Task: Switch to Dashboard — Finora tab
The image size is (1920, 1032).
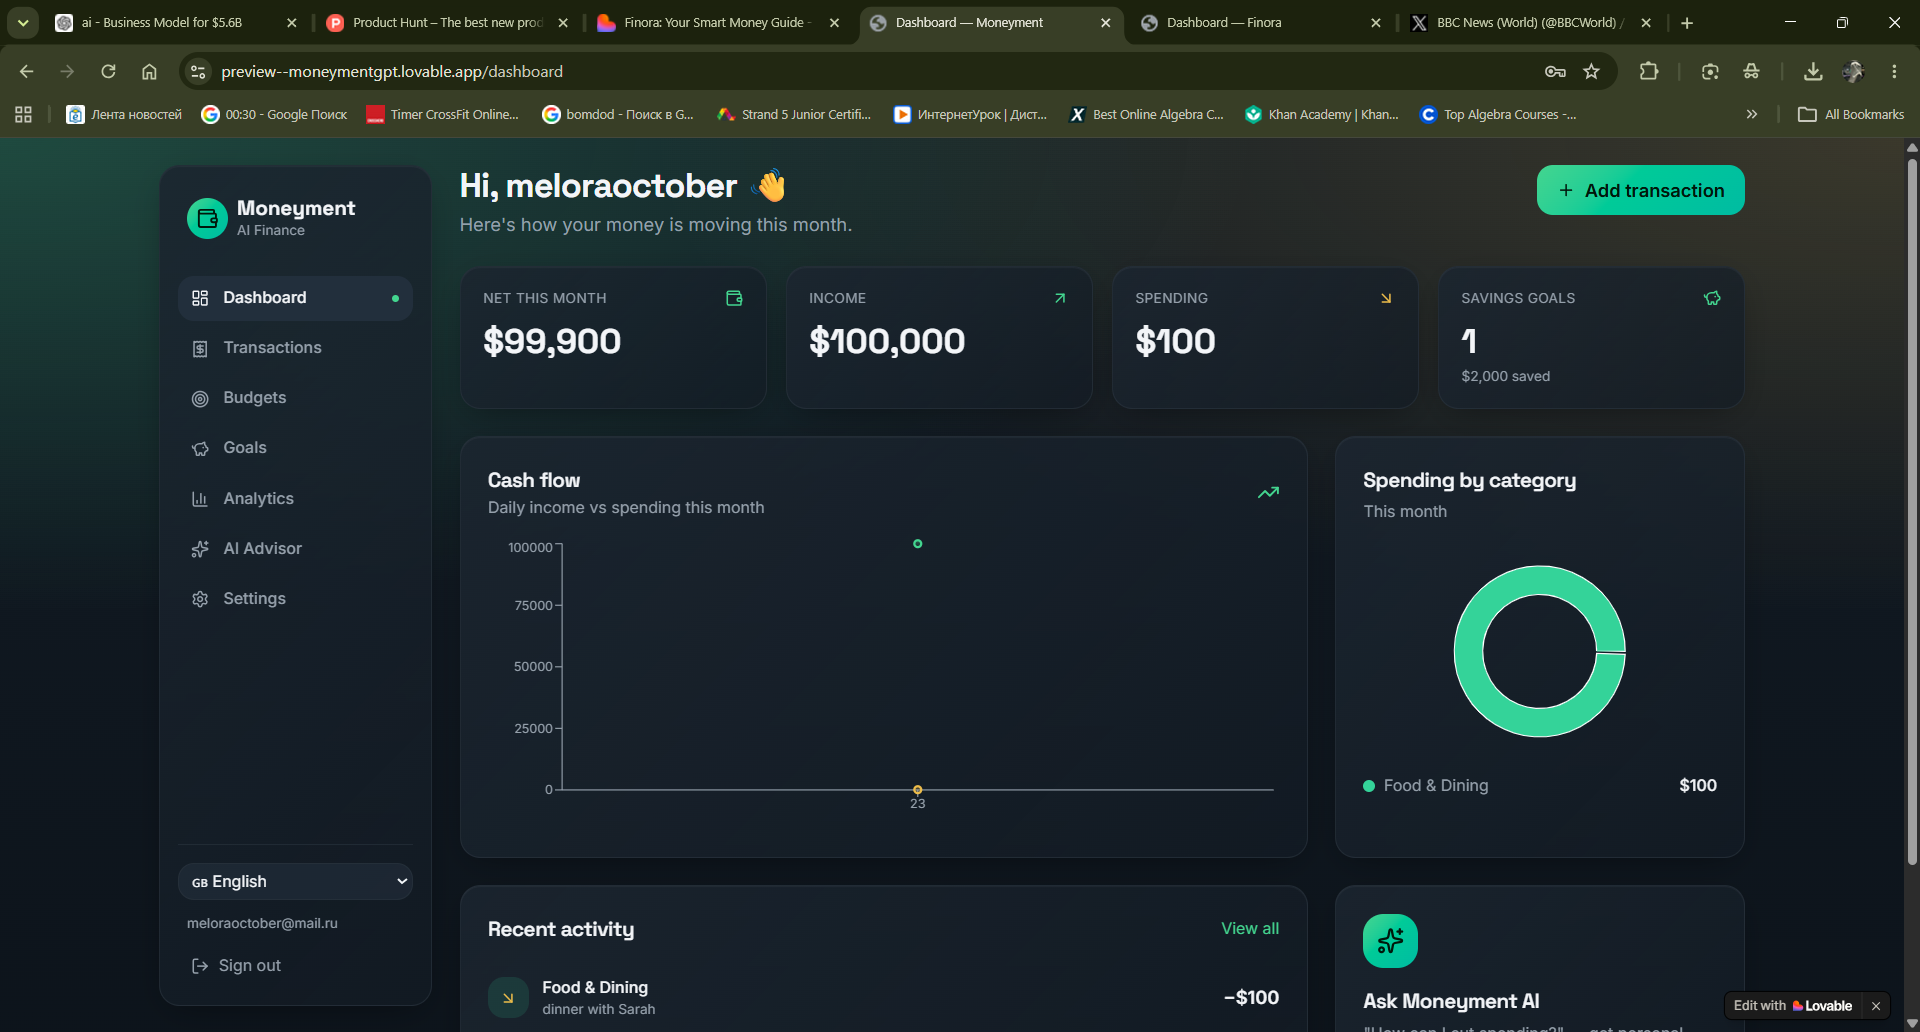Action: [x=1260, y=22]
